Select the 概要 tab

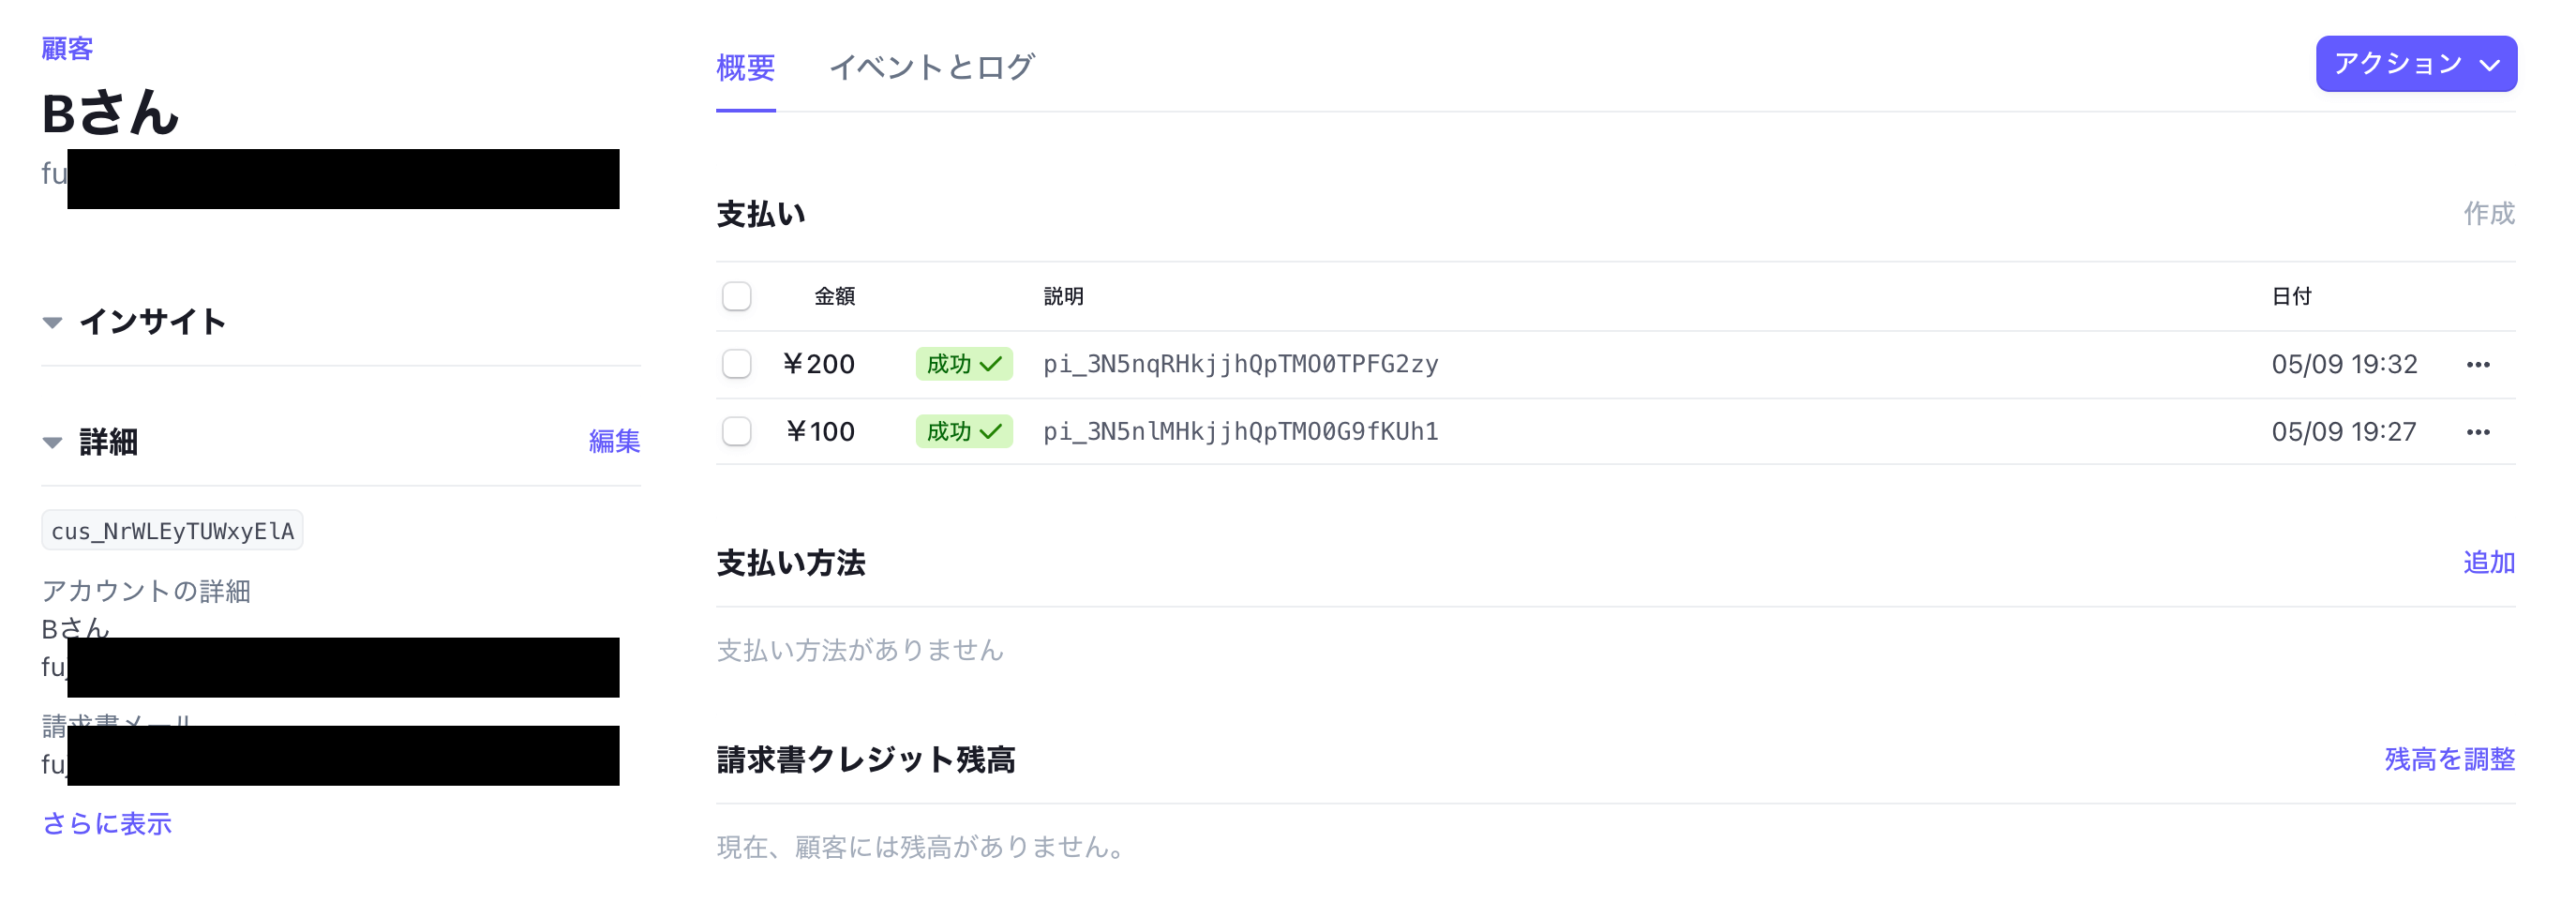point(745,67)
